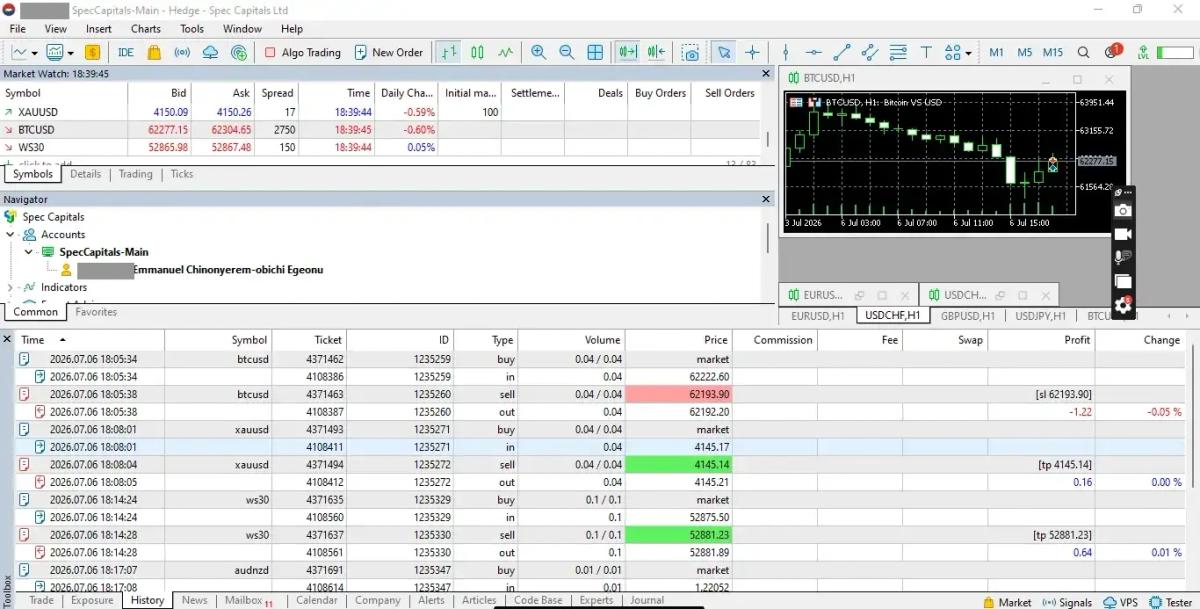Switch to Favorites tab in Navigator

(x=96, y=312)
